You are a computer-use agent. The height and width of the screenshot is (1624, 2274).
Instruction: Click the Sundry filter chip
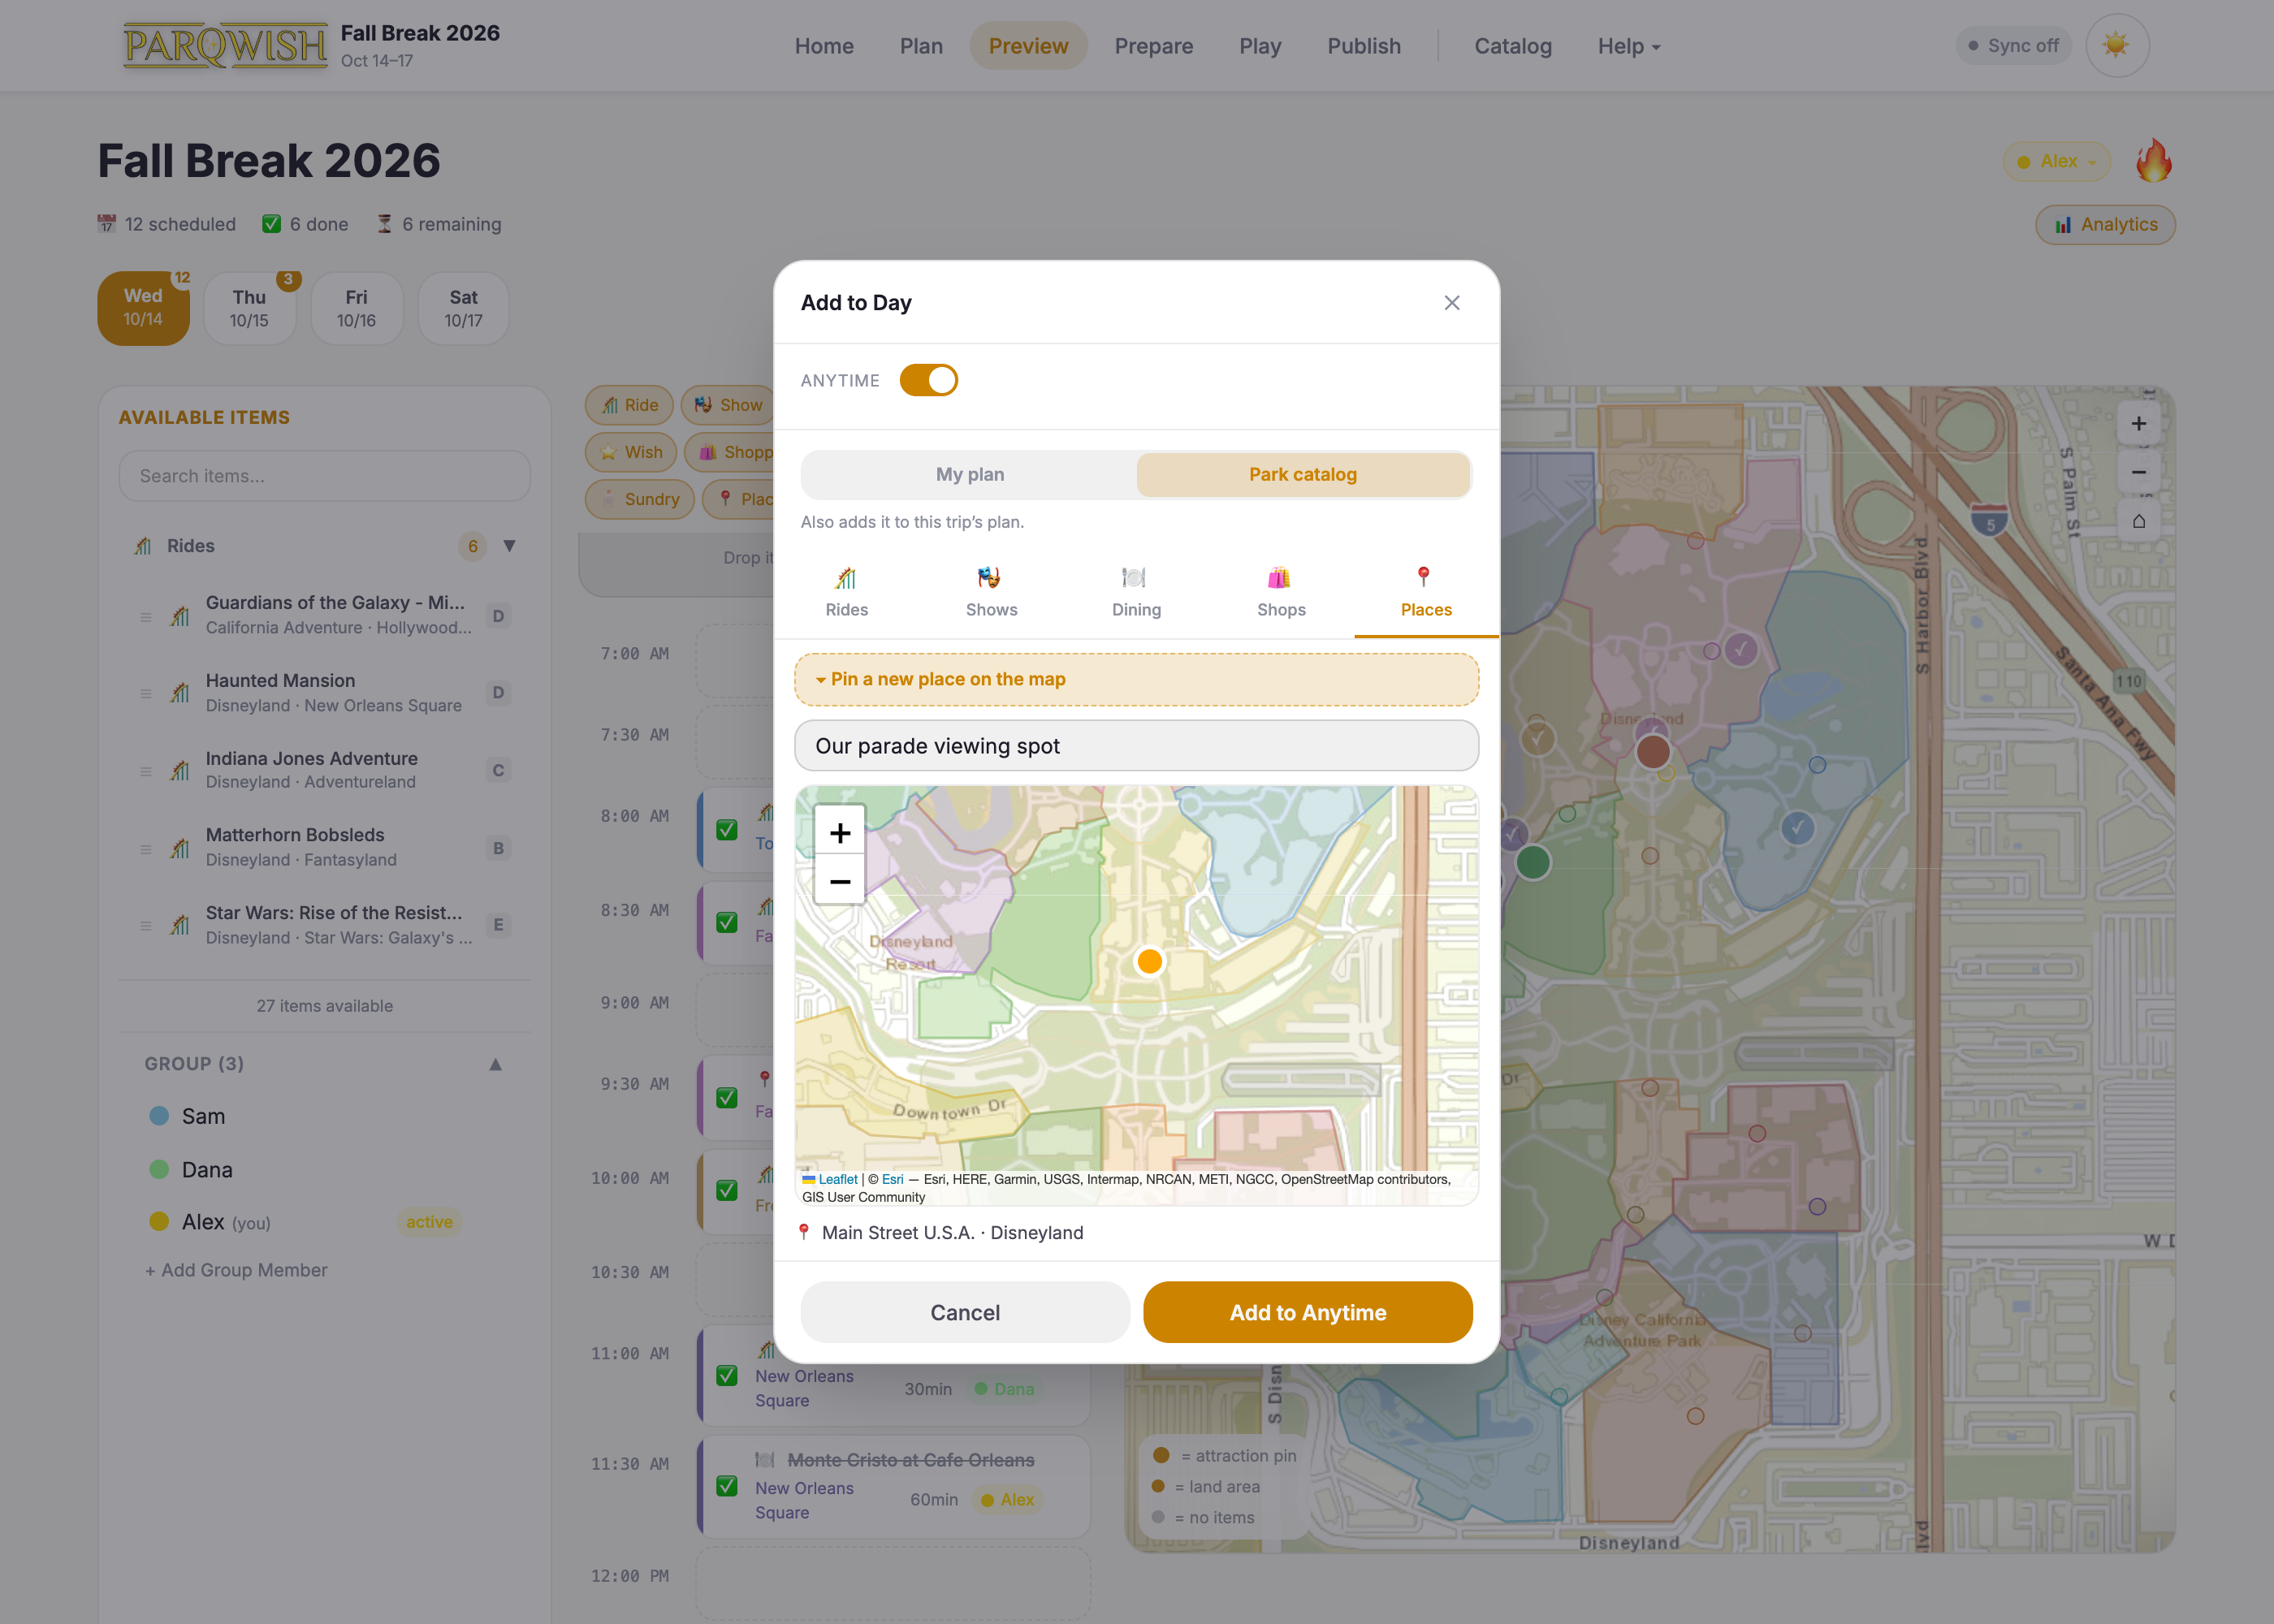[639, 499]
